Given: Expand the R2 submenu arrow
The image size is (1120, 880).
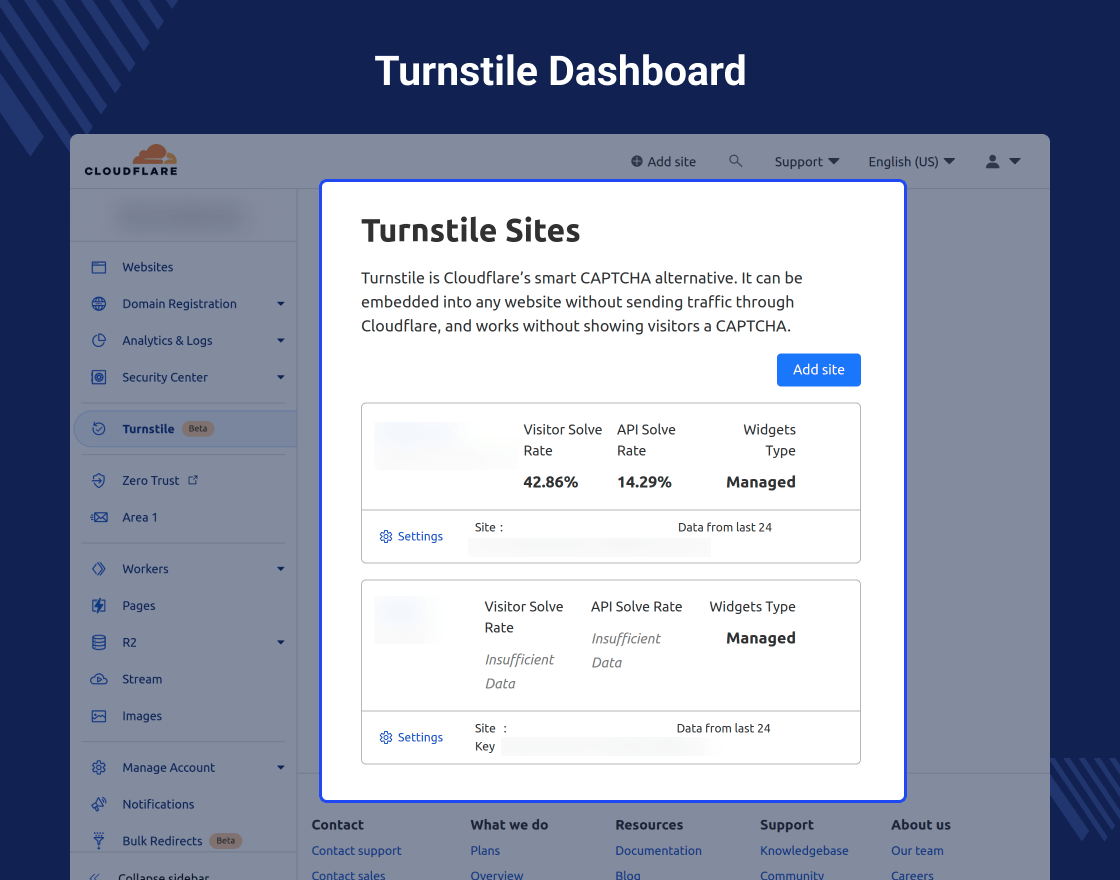Looking at the screenshot, I should tap(281, 642).
